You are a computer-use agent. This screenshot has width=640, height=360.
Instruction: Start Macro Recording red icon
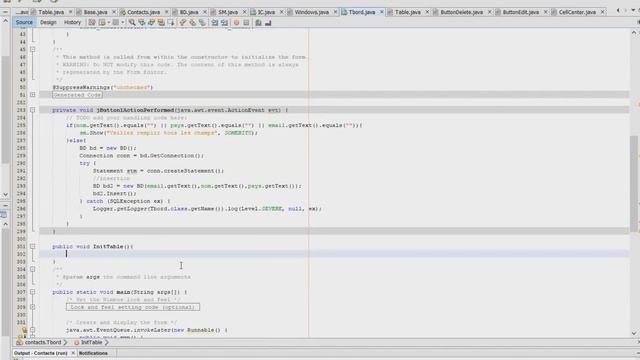(x=236, y=23)
